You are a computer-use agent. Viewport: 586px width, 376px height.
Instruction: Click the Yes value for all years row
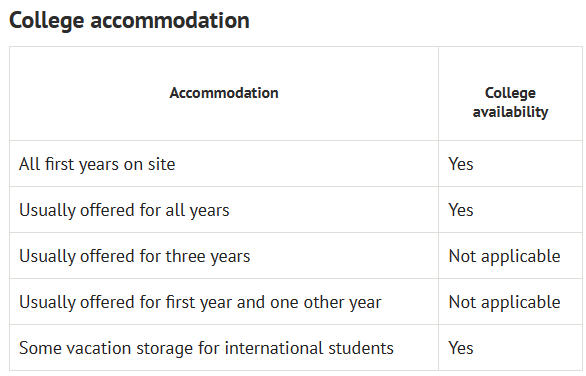[461, 210]
